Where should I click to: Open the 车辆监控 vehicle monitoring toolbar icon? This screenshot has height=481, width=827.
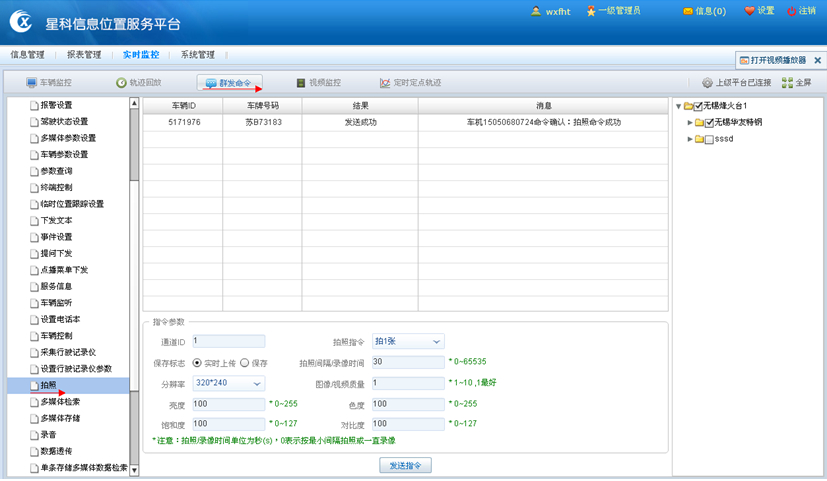coord(32,83)
